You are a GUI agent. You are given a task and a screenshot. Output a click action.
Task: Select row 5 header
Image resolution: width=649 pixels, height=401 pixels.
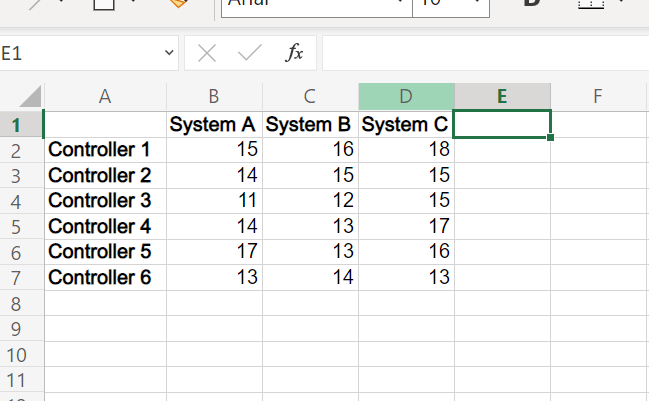pyautogui.click(x=22, y=227)
